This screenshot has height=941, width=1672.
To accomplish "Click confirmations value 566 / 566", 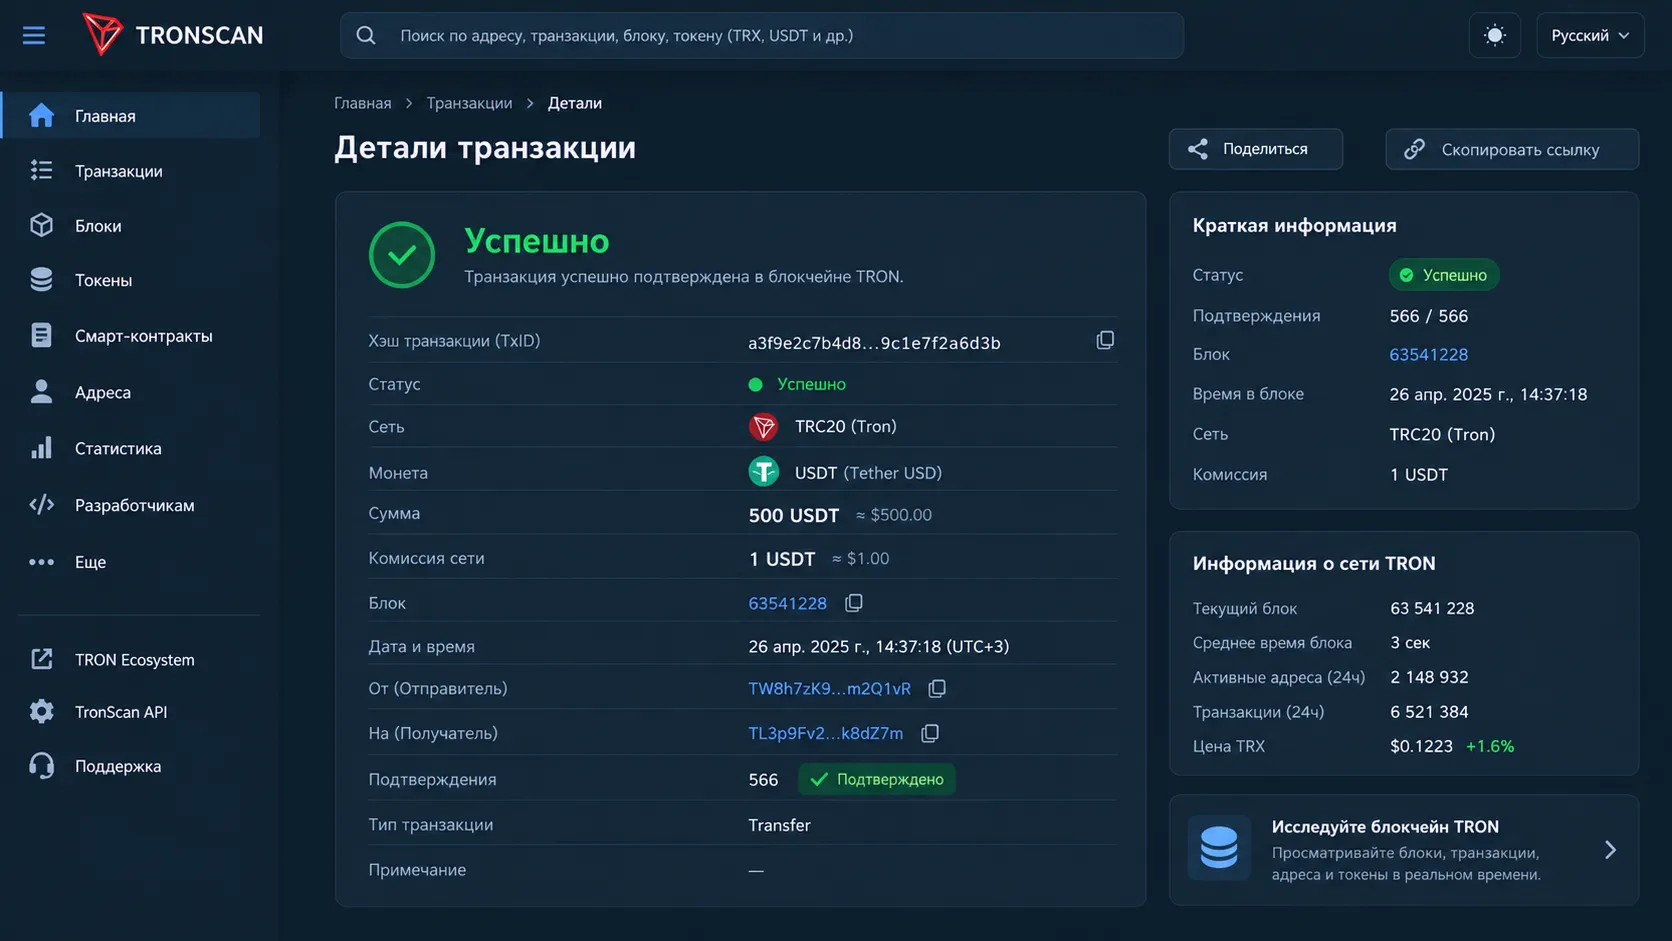I will (x=1429, y=316).
